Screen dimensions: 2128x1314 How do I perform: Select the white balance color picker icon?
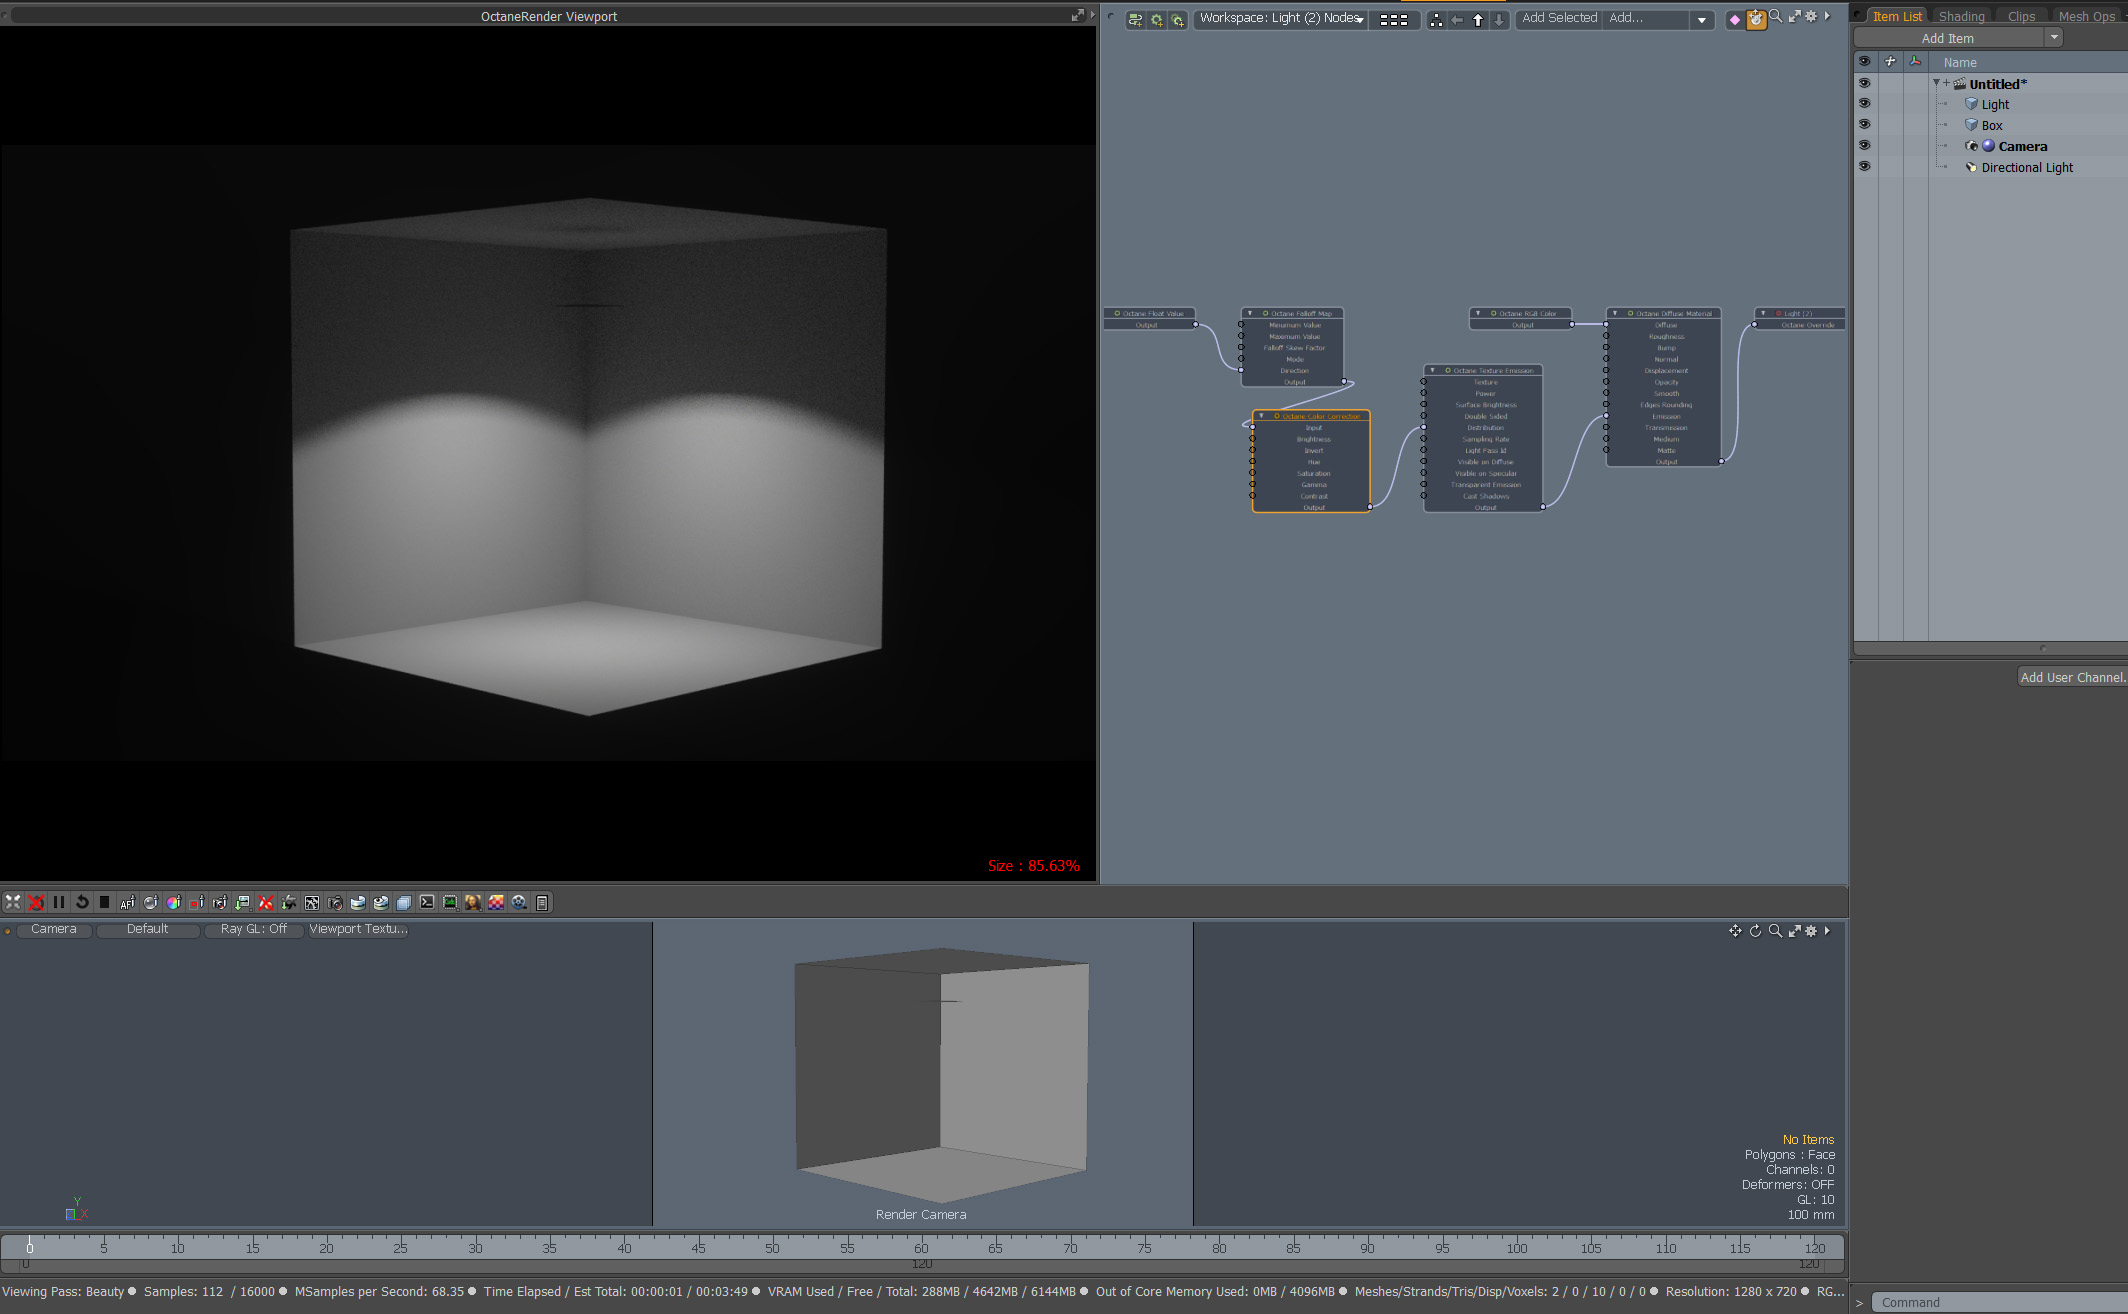point(174,902)
